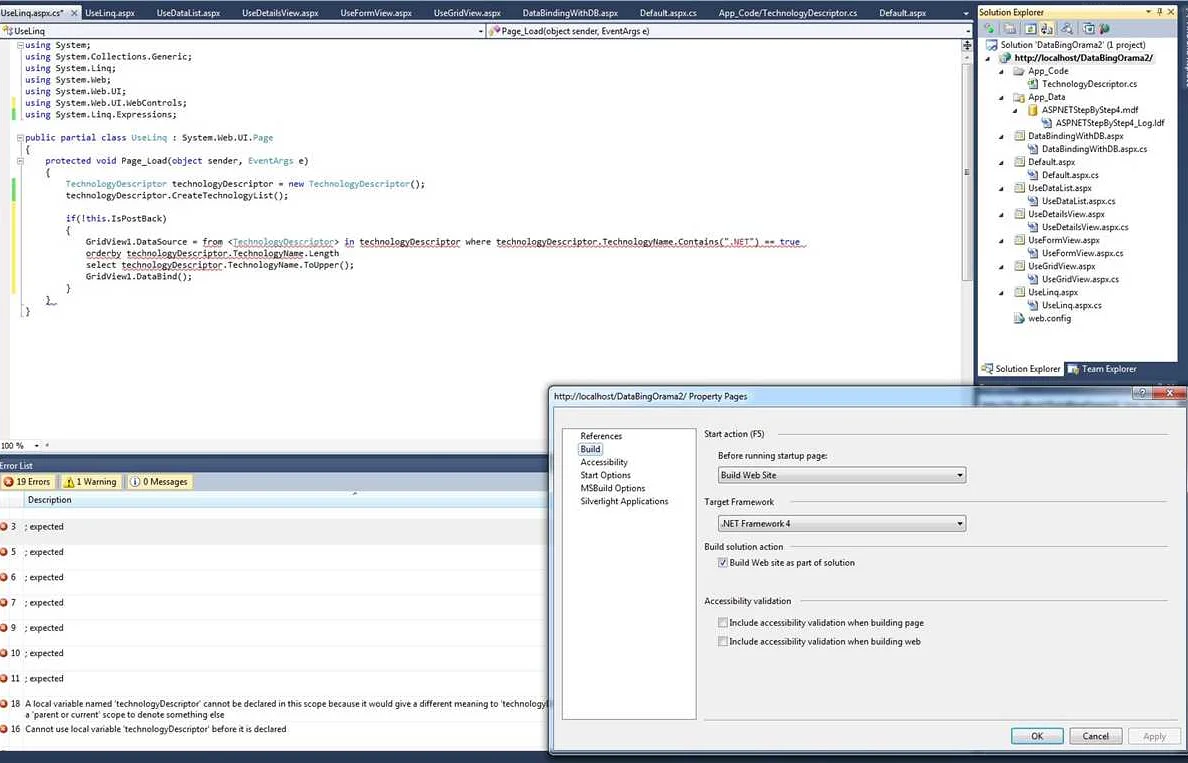Click Apply in Property Pages dialog
The height and width of the screenshot is (763, 1188).
point(1154,736)
